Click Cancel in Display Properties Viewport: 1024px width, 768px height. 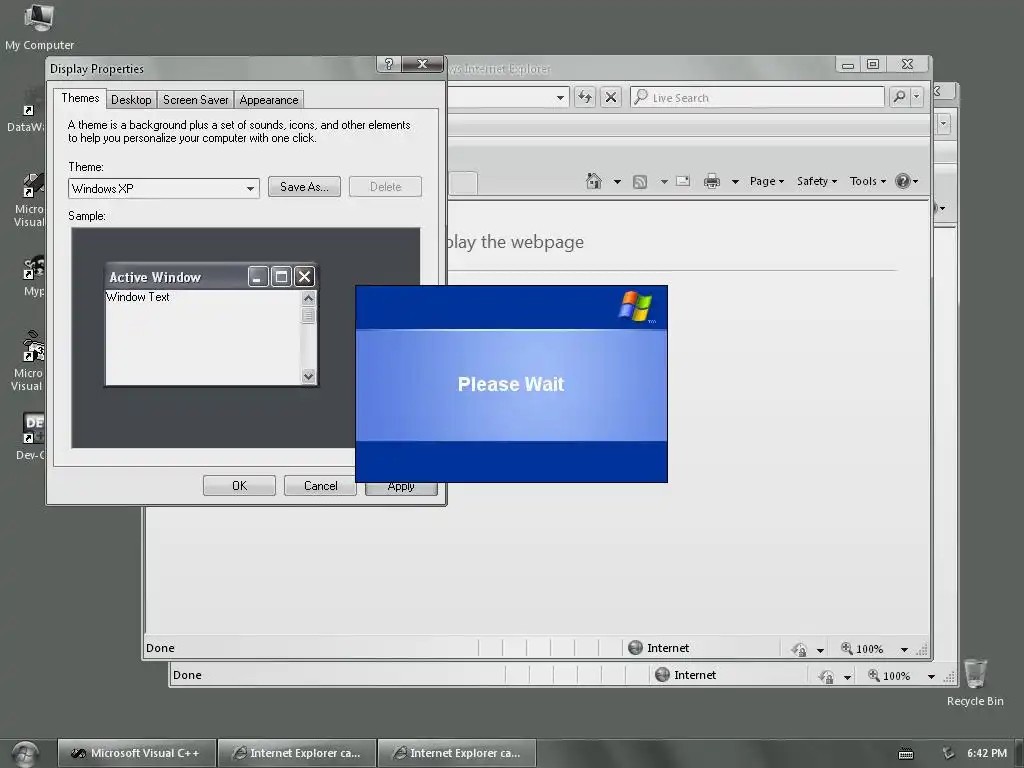click(320, 486)
